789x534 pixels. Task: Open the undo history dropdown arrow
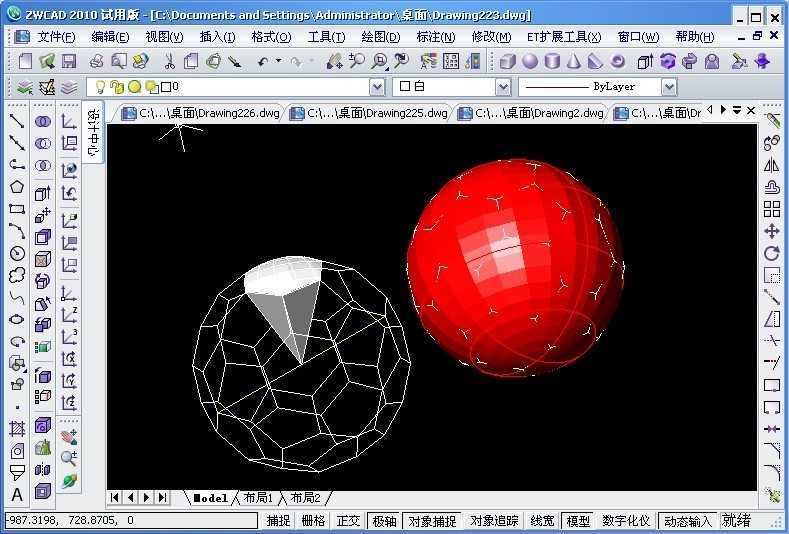pos(278,61)
